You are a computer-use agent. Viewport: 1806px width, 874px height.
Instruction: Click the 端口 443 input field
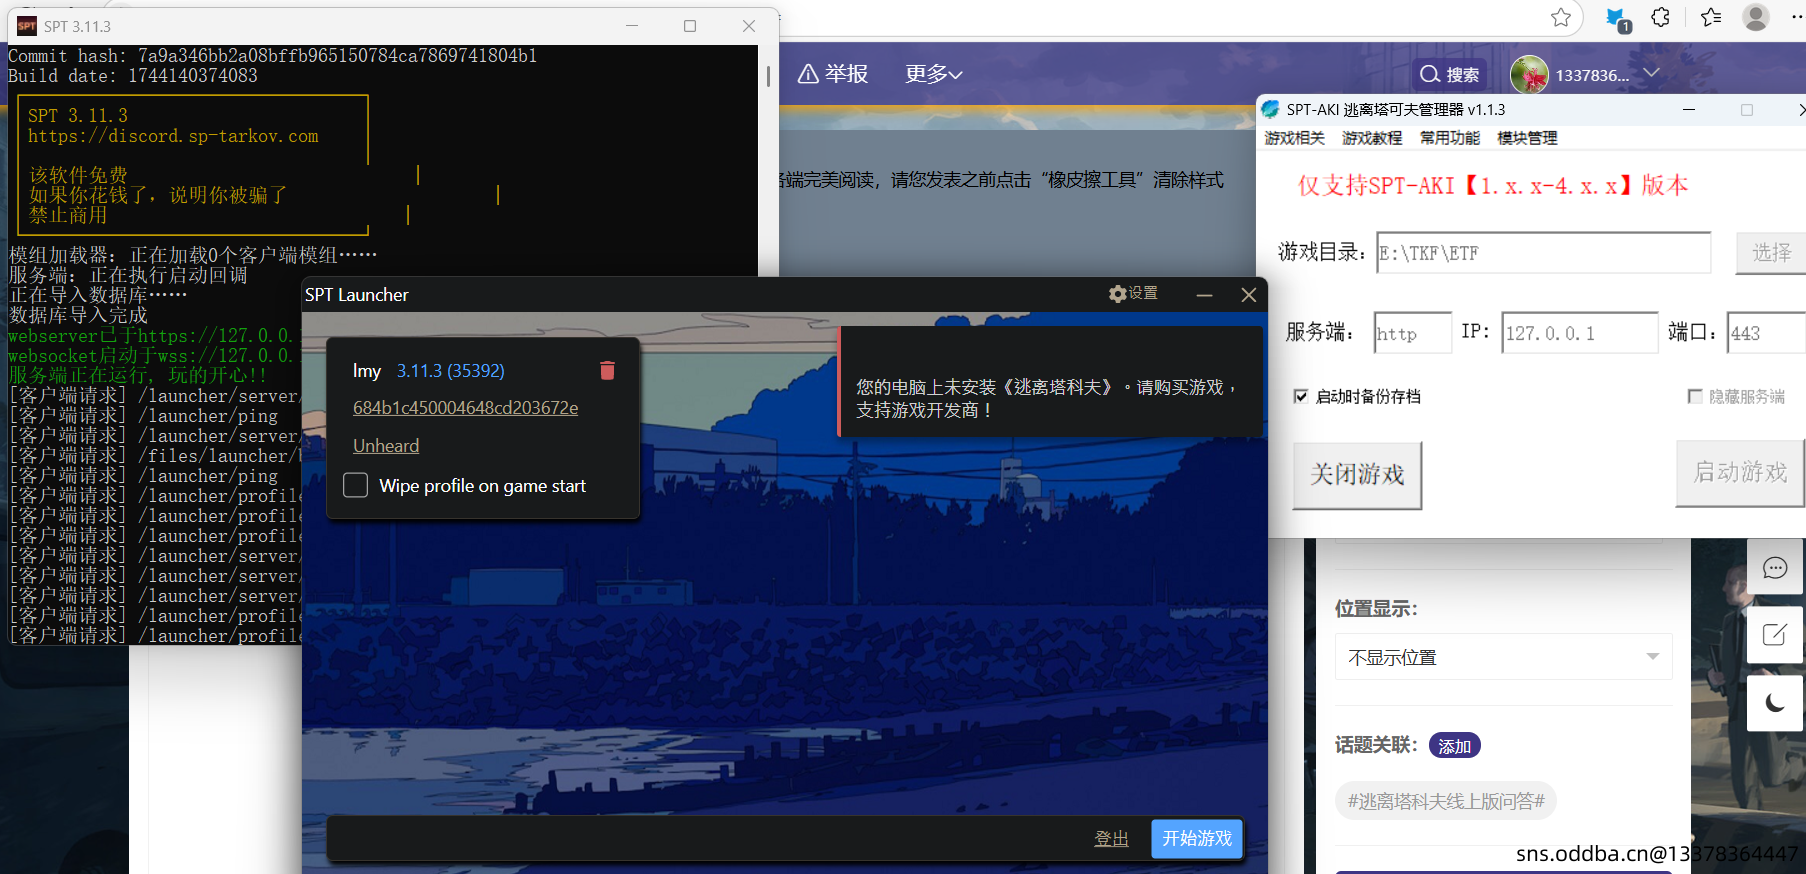(1766, 333)
